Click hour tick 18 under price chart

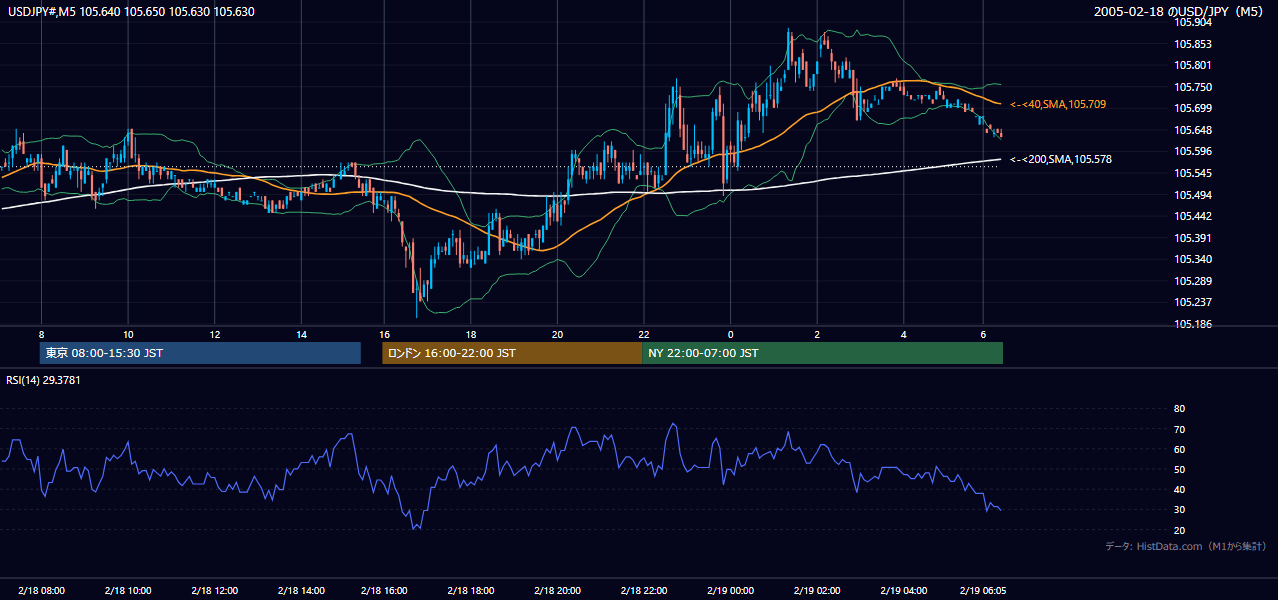tap(471, 334)
